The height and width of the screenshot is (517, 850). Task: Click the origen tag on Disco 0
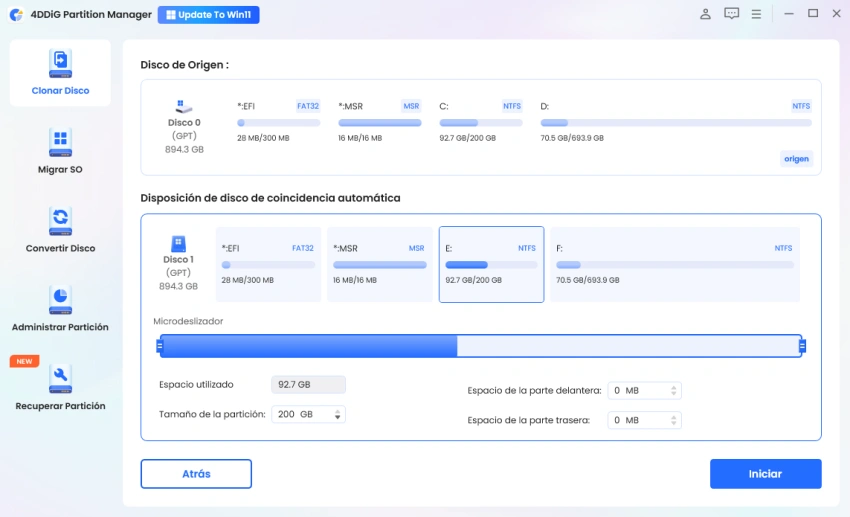click(796, 159)
